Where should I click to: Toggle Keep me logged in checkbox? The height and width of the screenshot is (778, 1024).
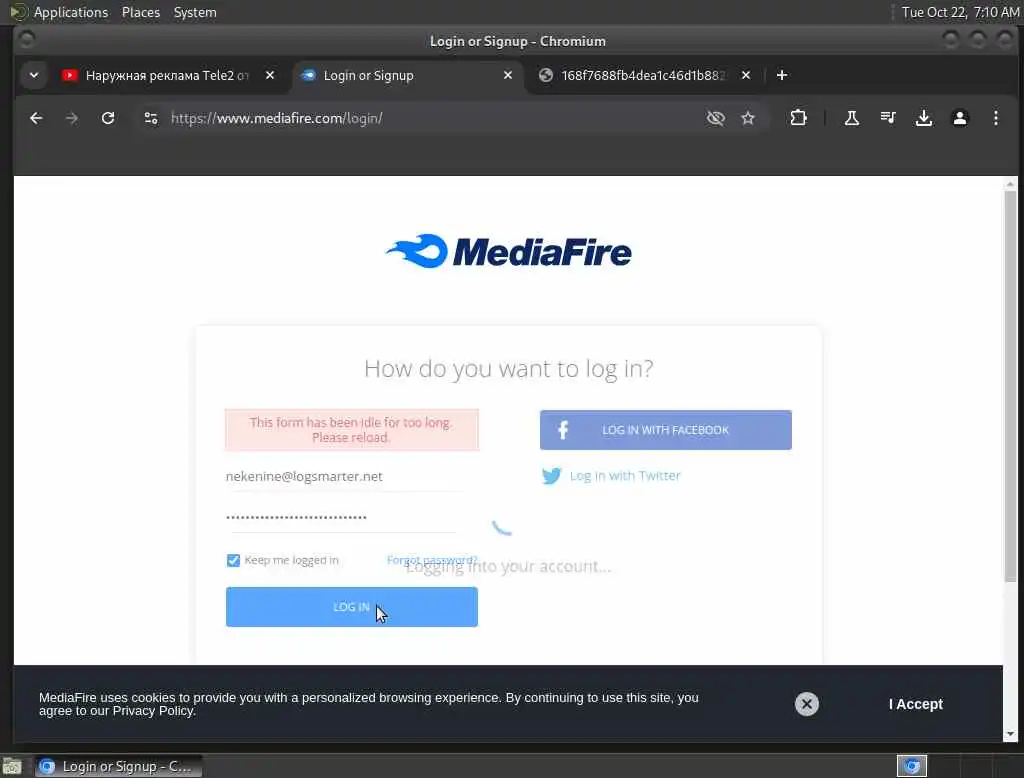point(233,560)
